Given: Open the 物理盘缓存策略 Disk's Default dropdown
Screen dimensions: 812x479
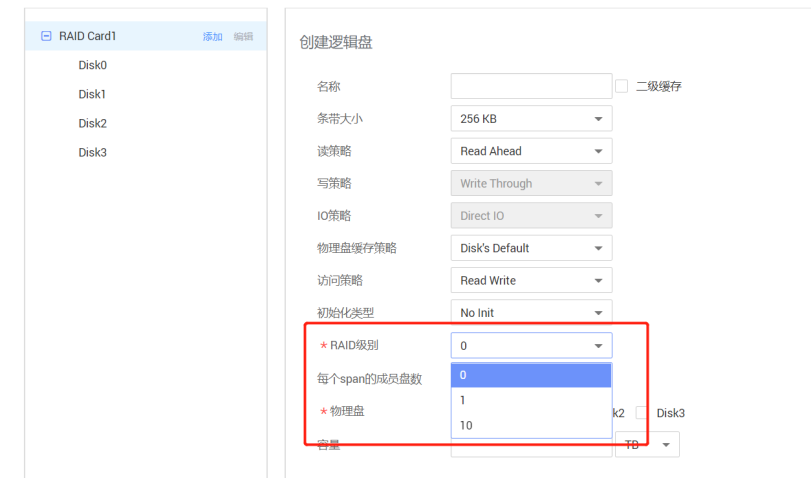Looking at the screenshot, I should pos(530,248).
